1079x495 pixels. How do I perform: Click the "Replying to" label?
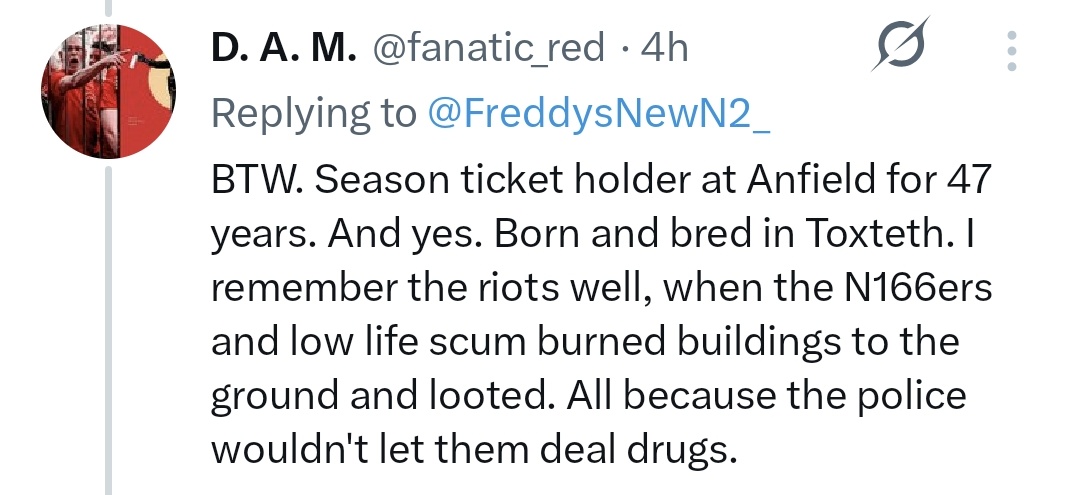click(x=314, y=114)
